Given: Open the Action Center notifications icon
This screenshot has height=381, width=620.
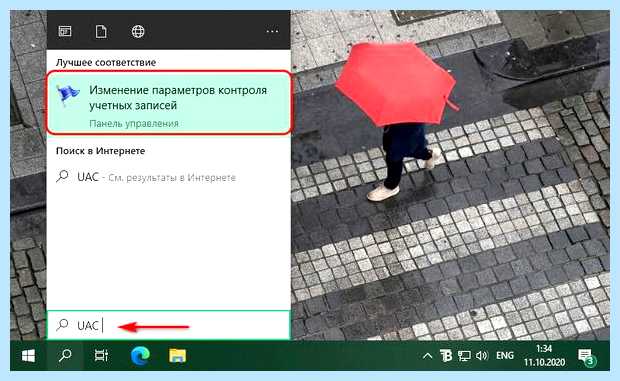Looking at the screenshot, I should (587, 357).
